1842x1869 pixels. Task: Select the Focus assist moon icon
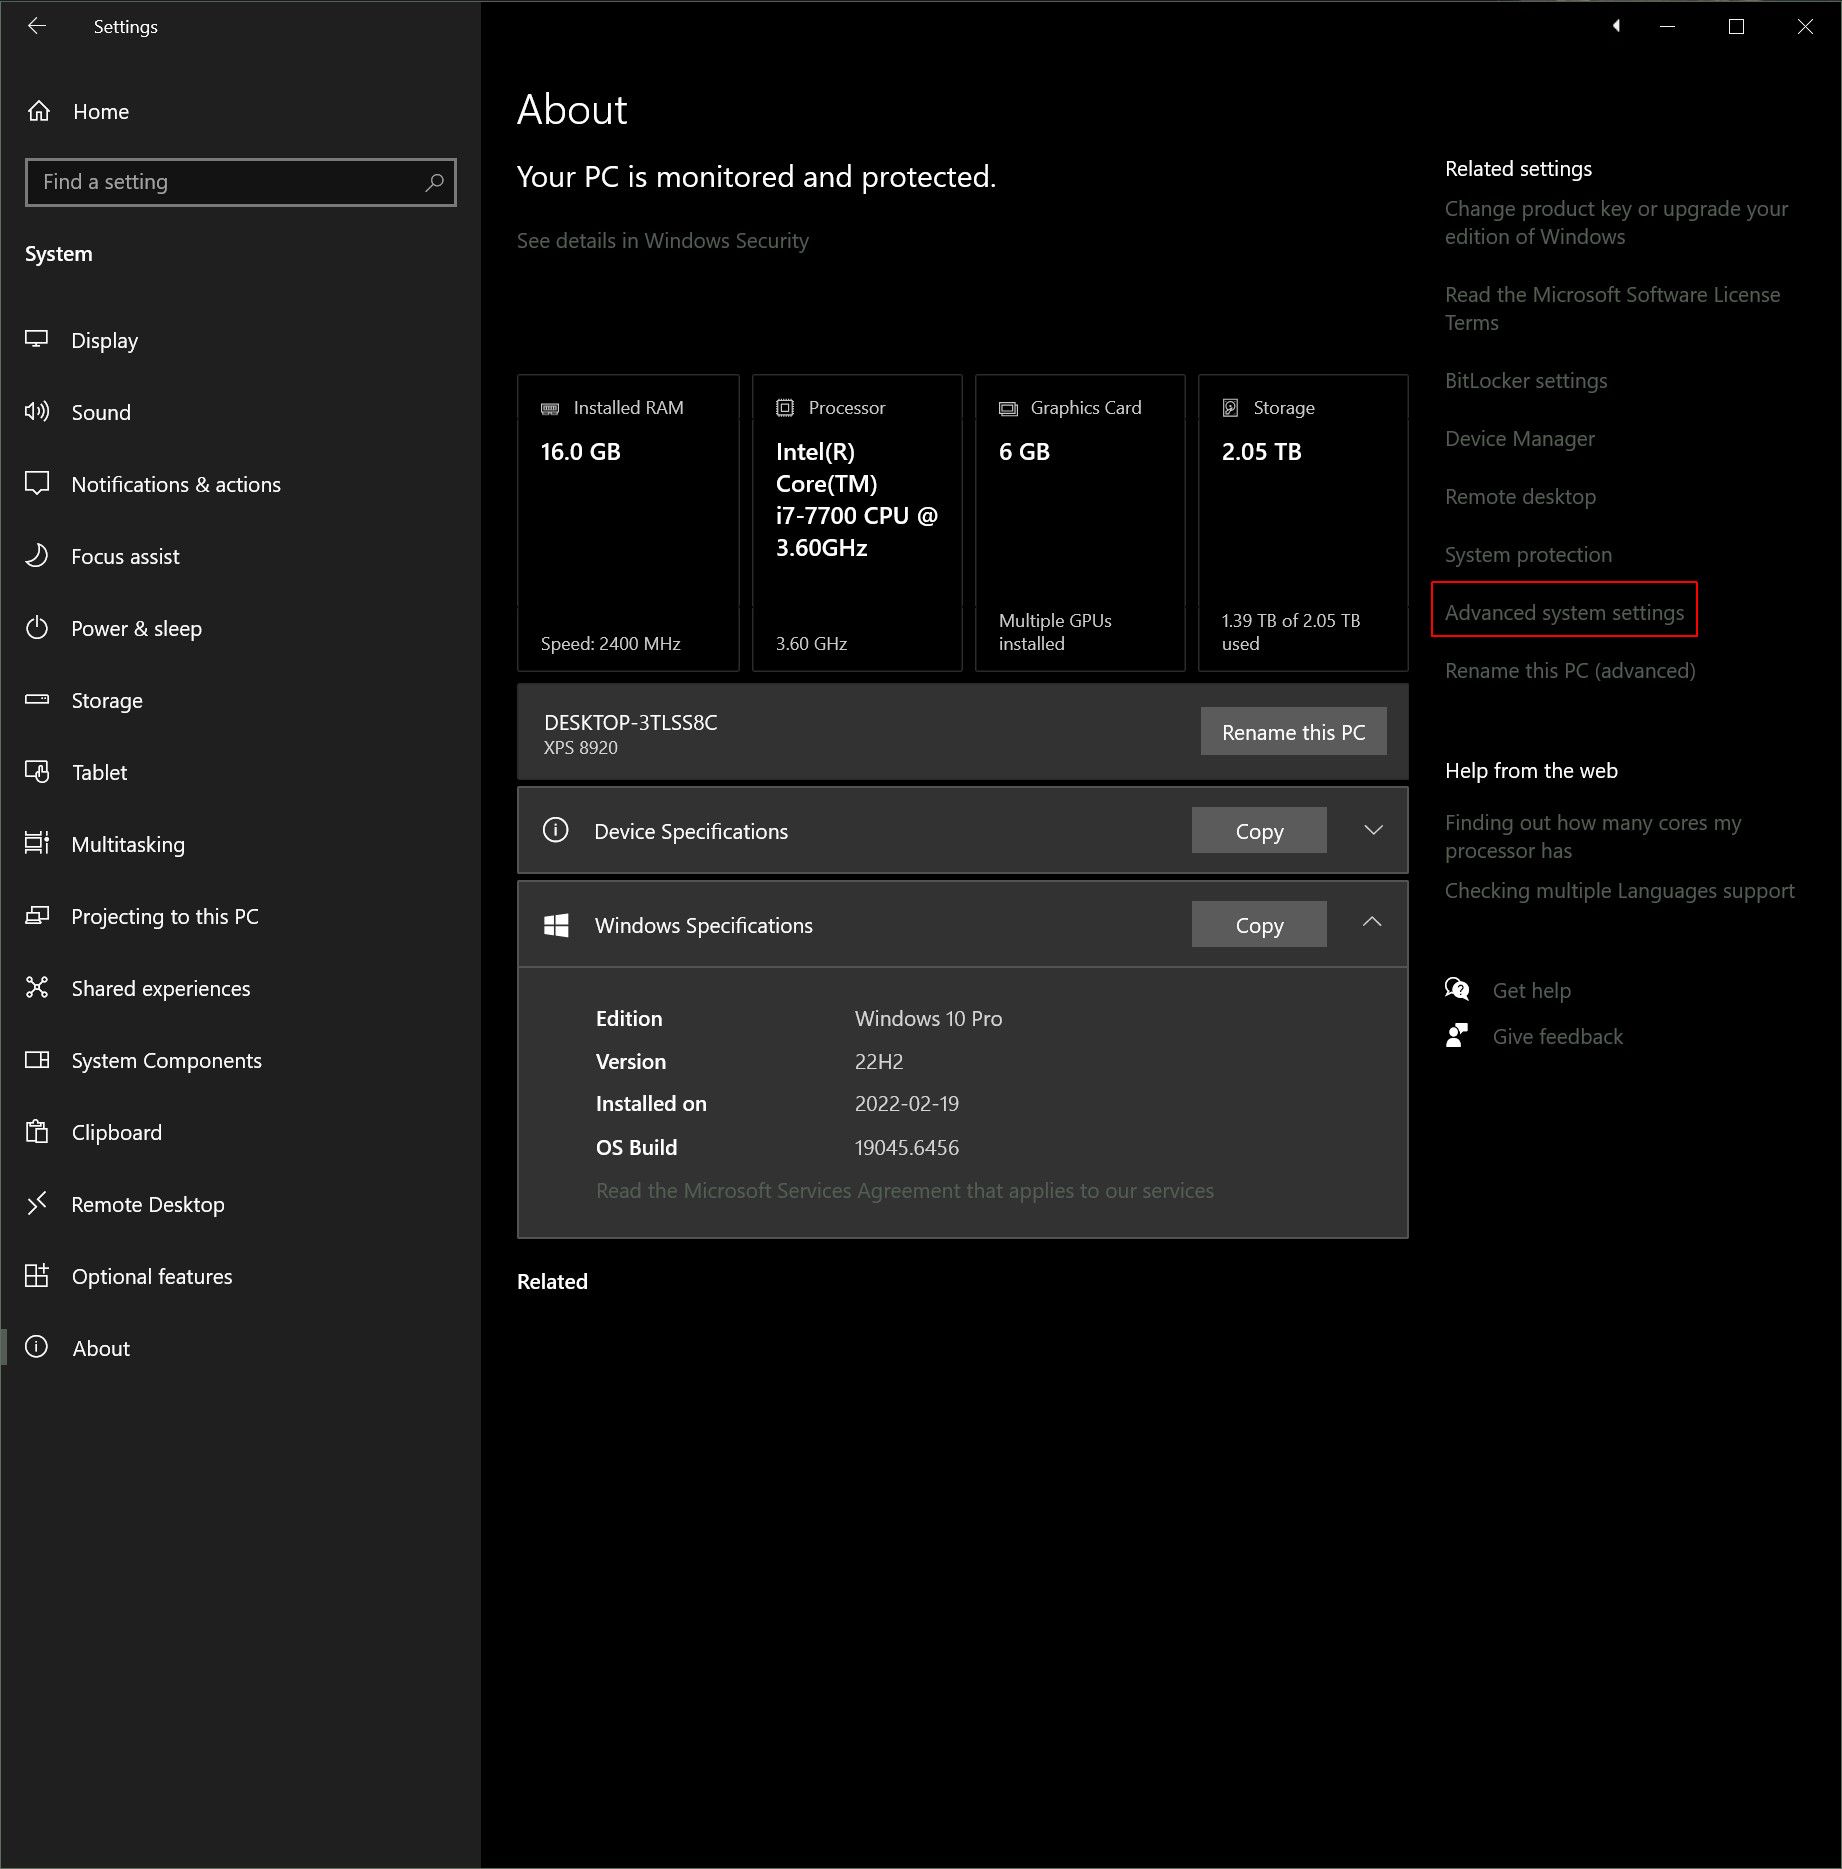click(x=37, y=556)
